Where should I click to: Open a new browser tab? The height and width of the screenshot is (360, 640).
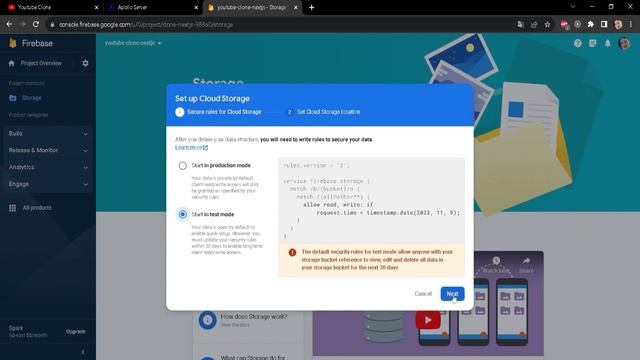pos(311,7)
